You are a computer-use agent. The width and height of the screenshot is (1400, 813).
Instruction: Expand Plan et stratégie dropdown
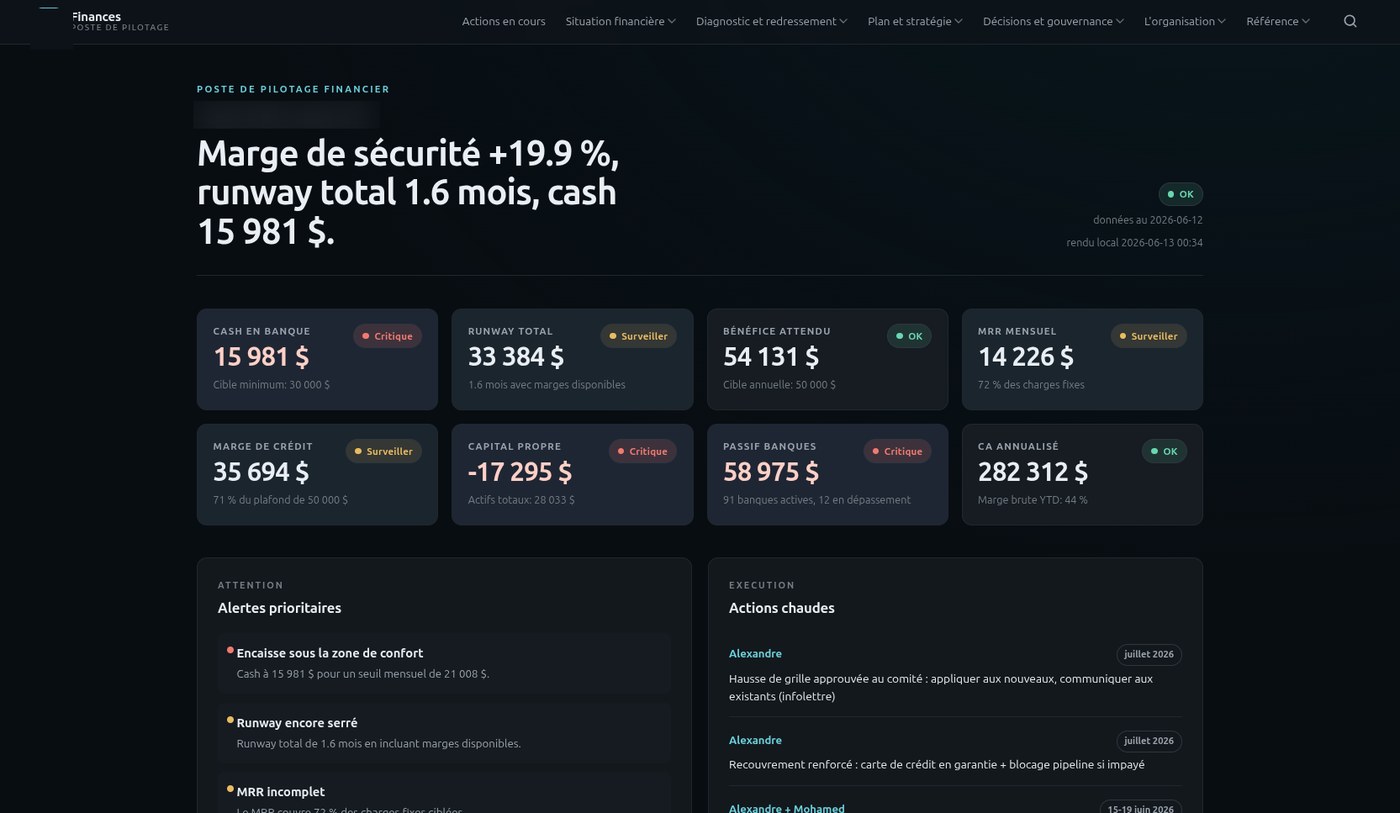tap(915, 21)
